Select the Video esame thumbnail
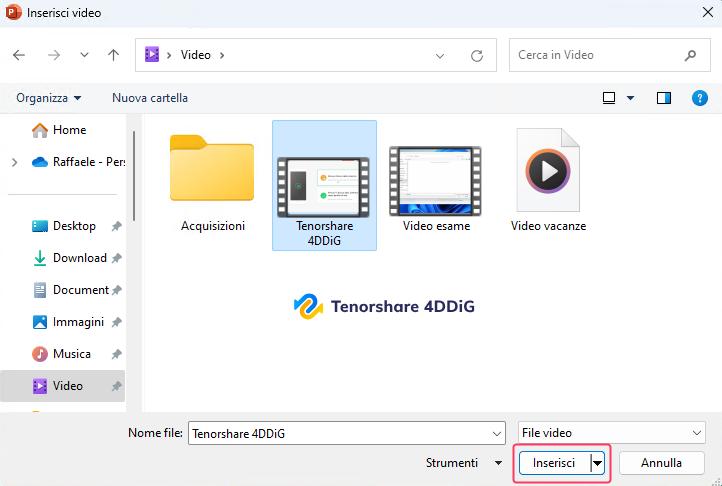 coord(436,181)
